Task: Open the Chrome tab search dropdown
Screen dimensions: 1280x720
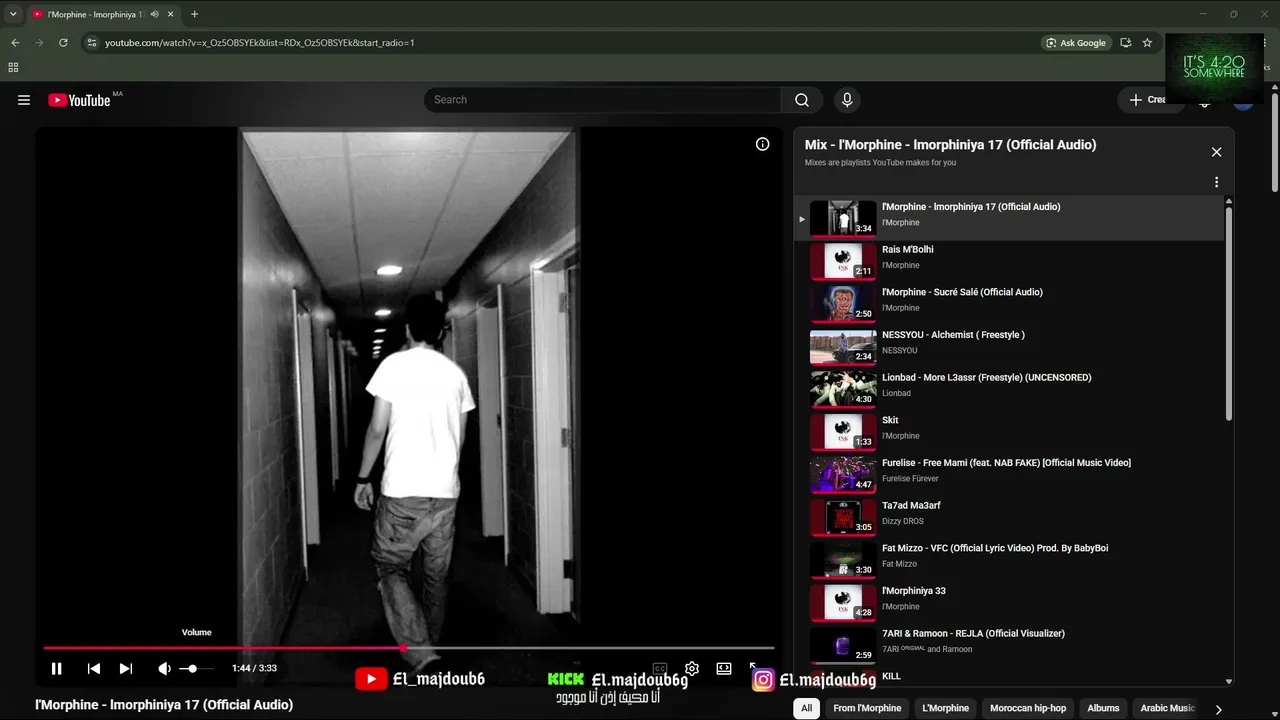Action: coord(13,14)
